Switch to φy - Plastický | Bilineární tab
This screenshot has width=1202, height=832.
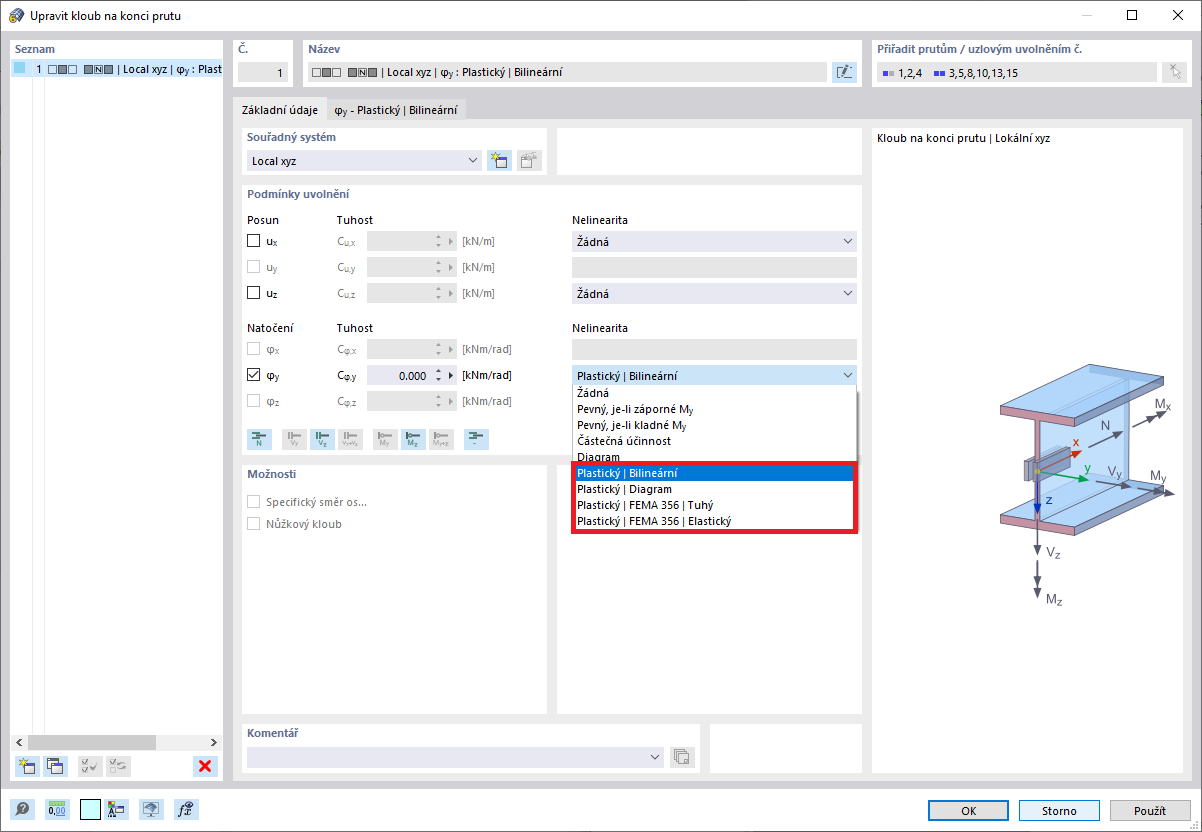[x=397, y=110]
